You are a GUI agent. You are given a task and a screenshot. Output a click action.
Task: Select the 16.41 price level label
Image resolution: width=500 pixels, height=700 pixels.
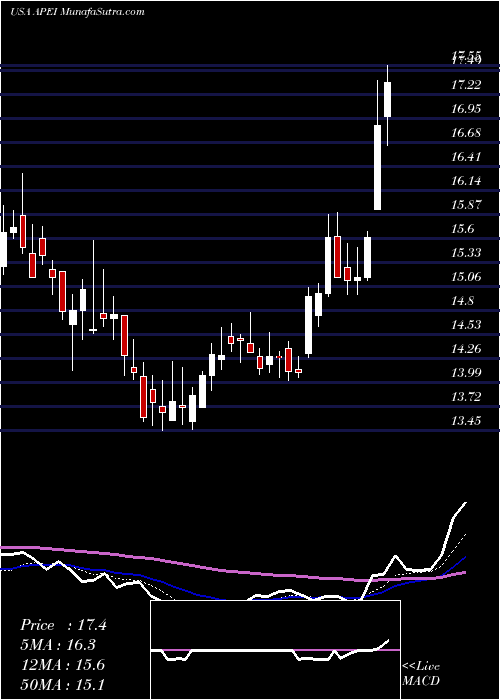coord(466,157)
